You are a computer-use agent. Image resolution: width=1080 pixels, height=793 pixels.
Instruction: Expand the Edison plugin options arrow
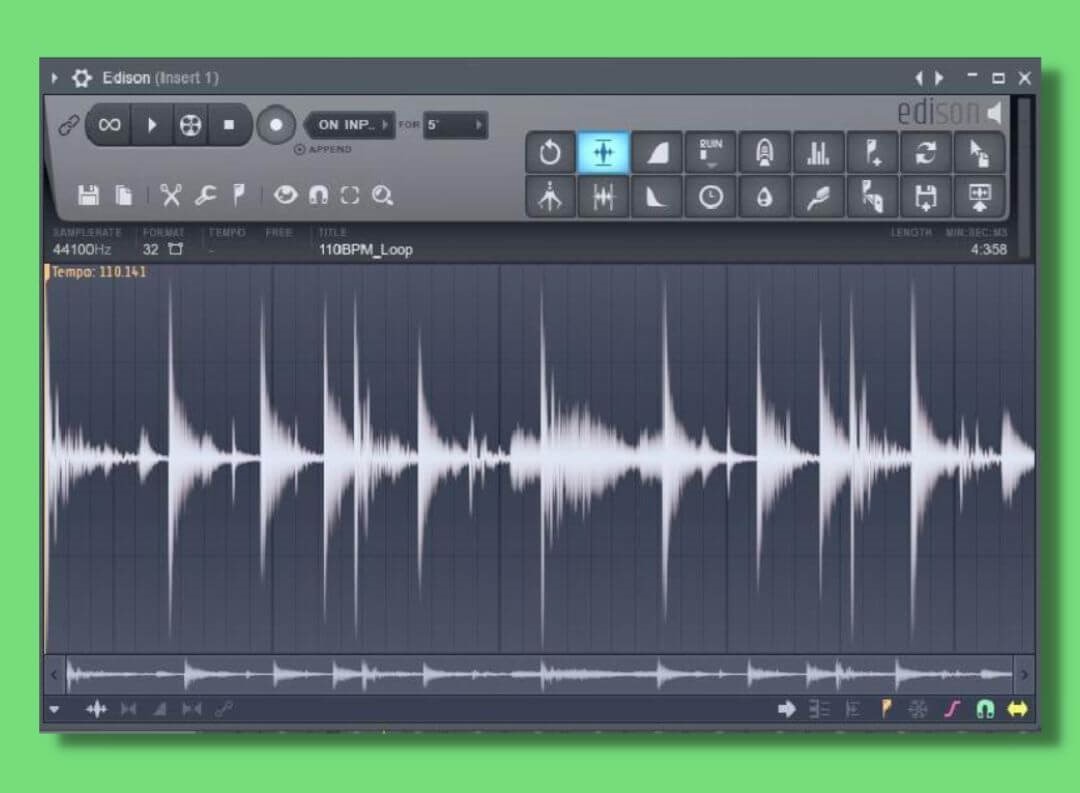tap(55, 78)
